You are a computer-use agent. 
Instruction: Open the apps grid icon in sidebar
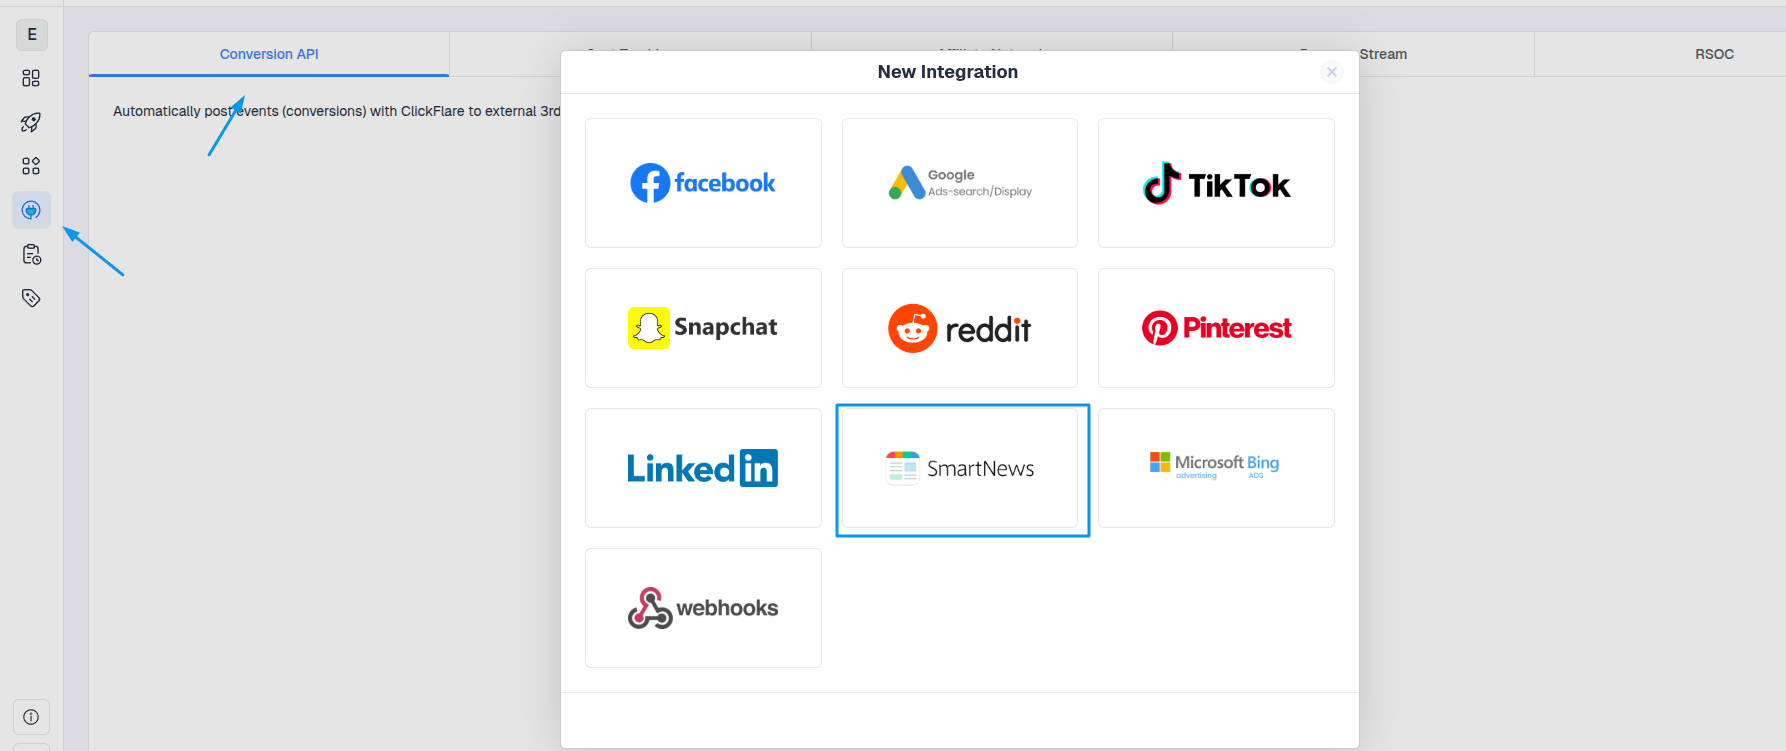pos(31,166)
